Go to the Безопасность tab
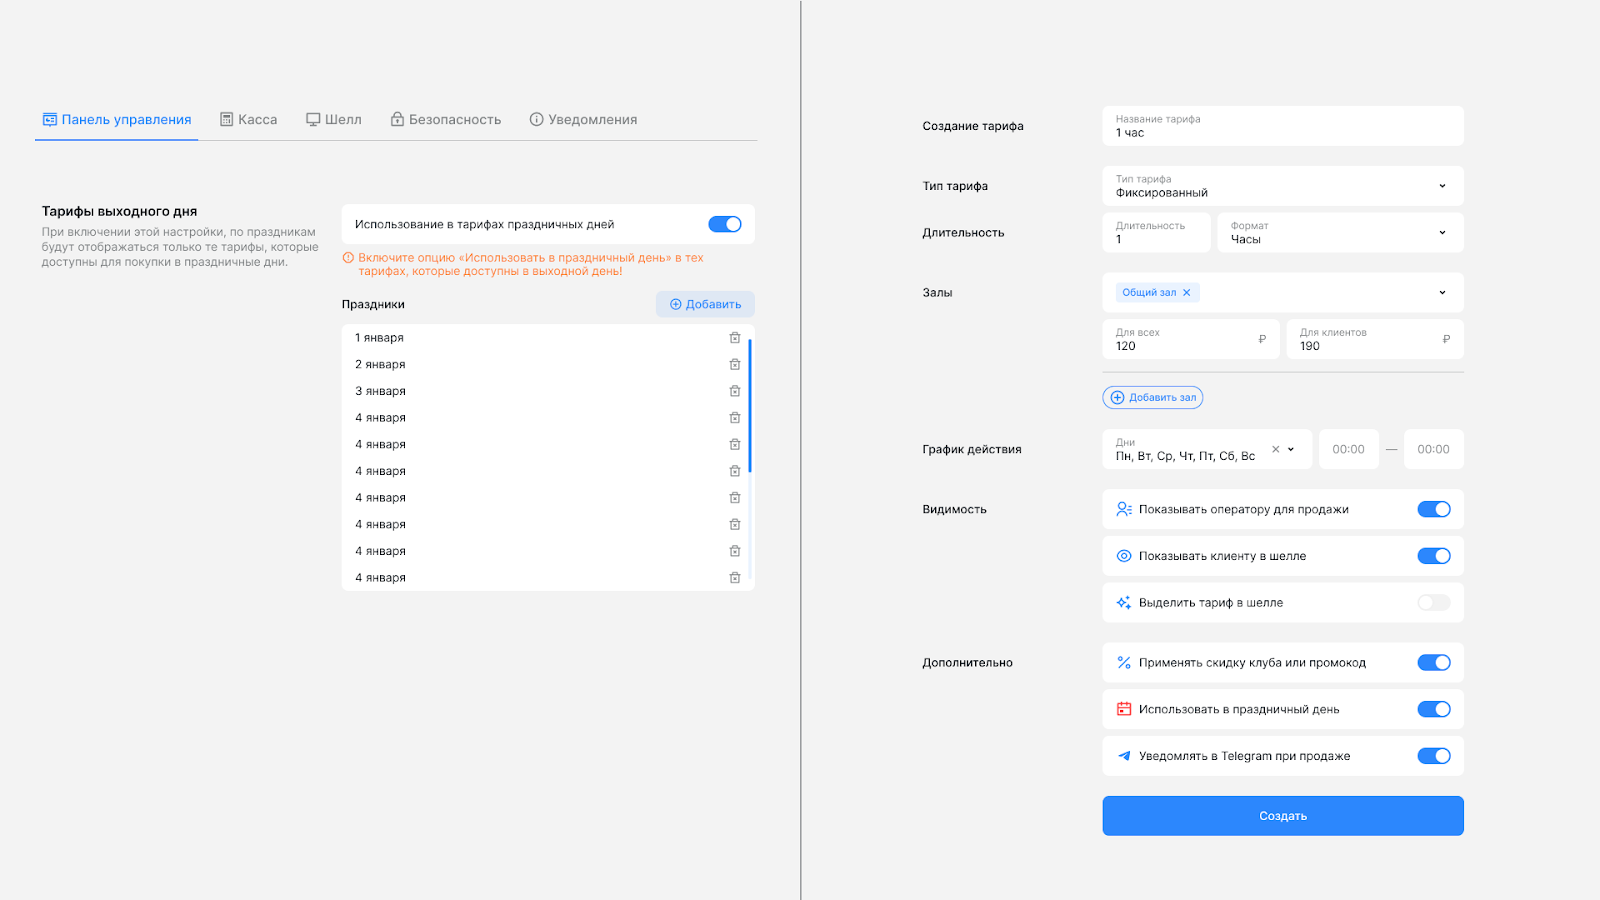The image size is (1600, 900). pyautogui.click(x=446, y=120)
